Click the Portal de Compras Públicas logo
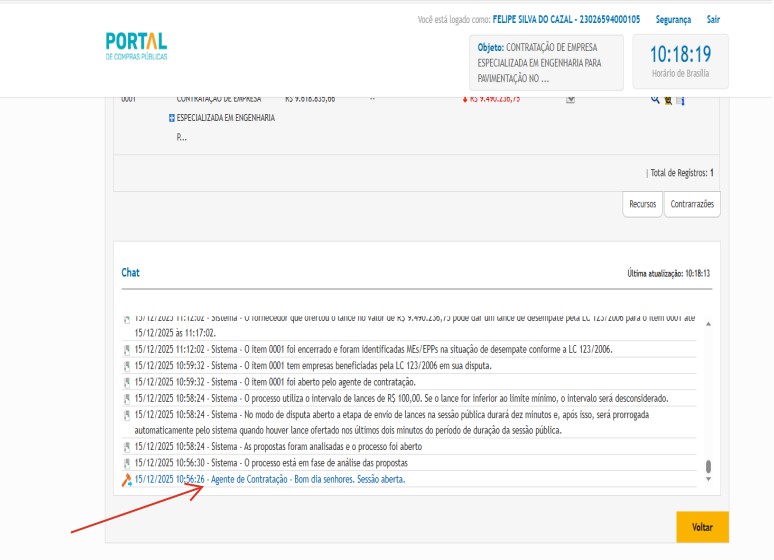 coord(136,45)
